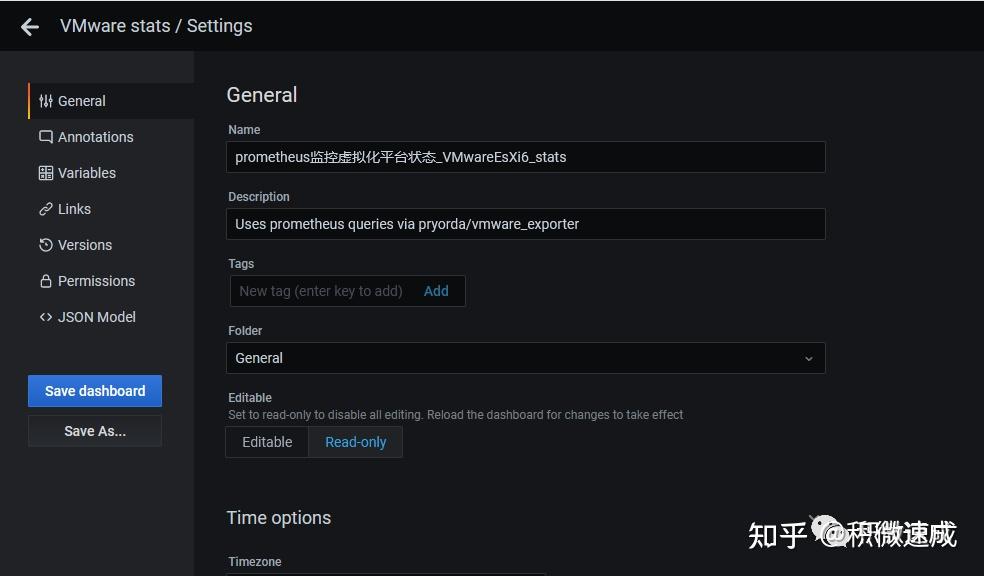
Task: Click the Links chain icon
Action: [x=46, y=209]
